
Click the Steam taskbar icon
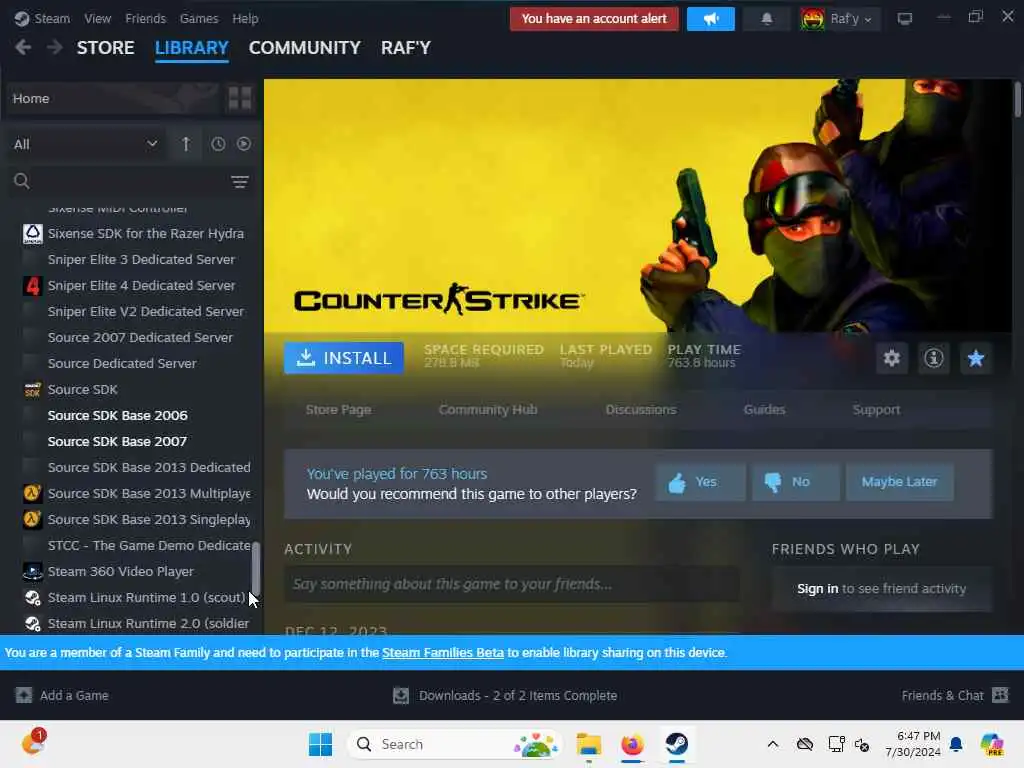click(x=677, y=744)
